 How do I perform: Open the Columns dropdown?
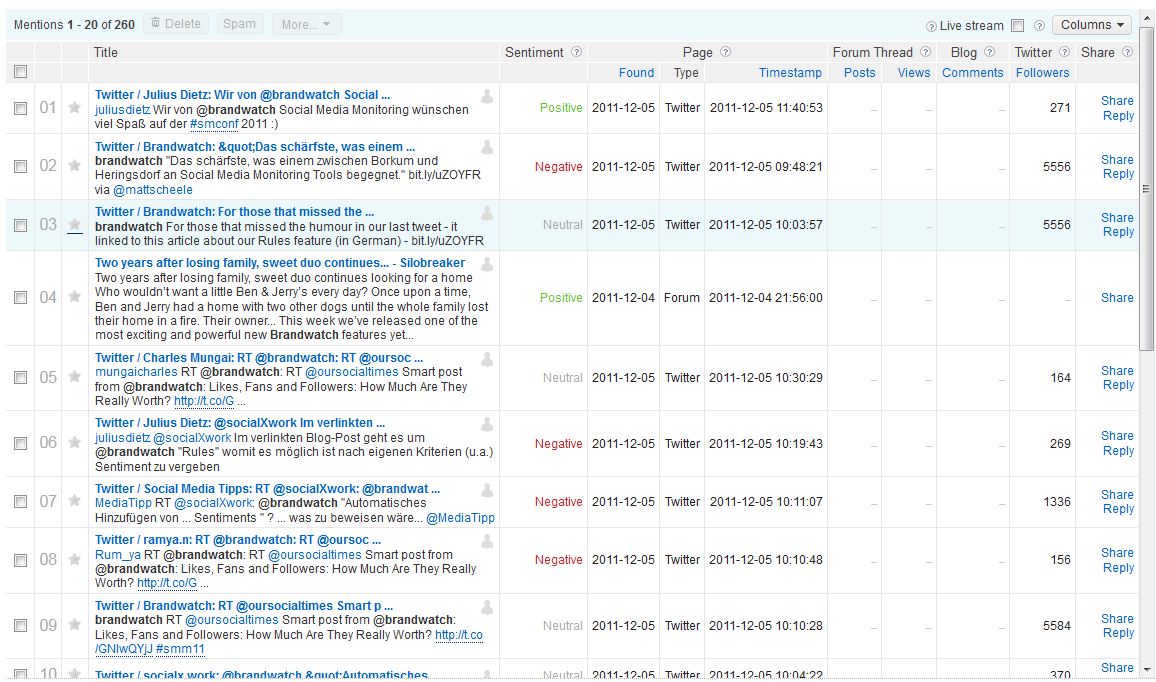1091,25
